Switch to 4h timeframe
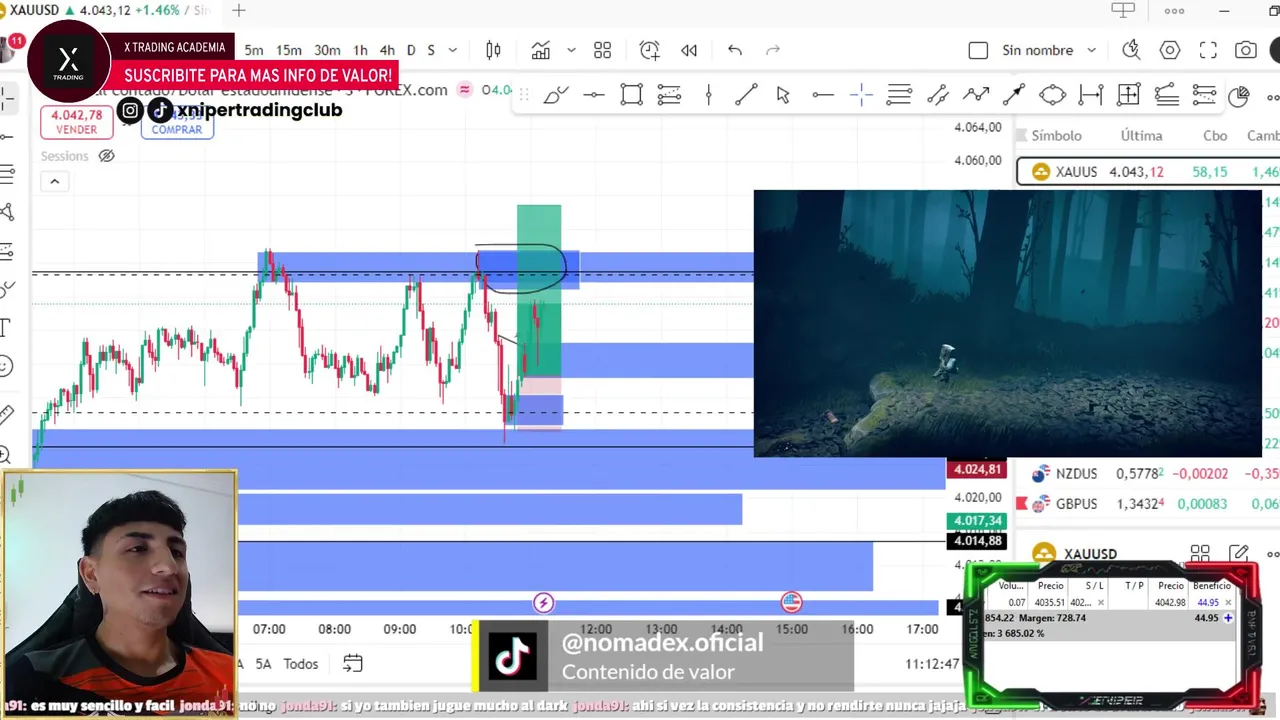 click(x=387, y=50)
